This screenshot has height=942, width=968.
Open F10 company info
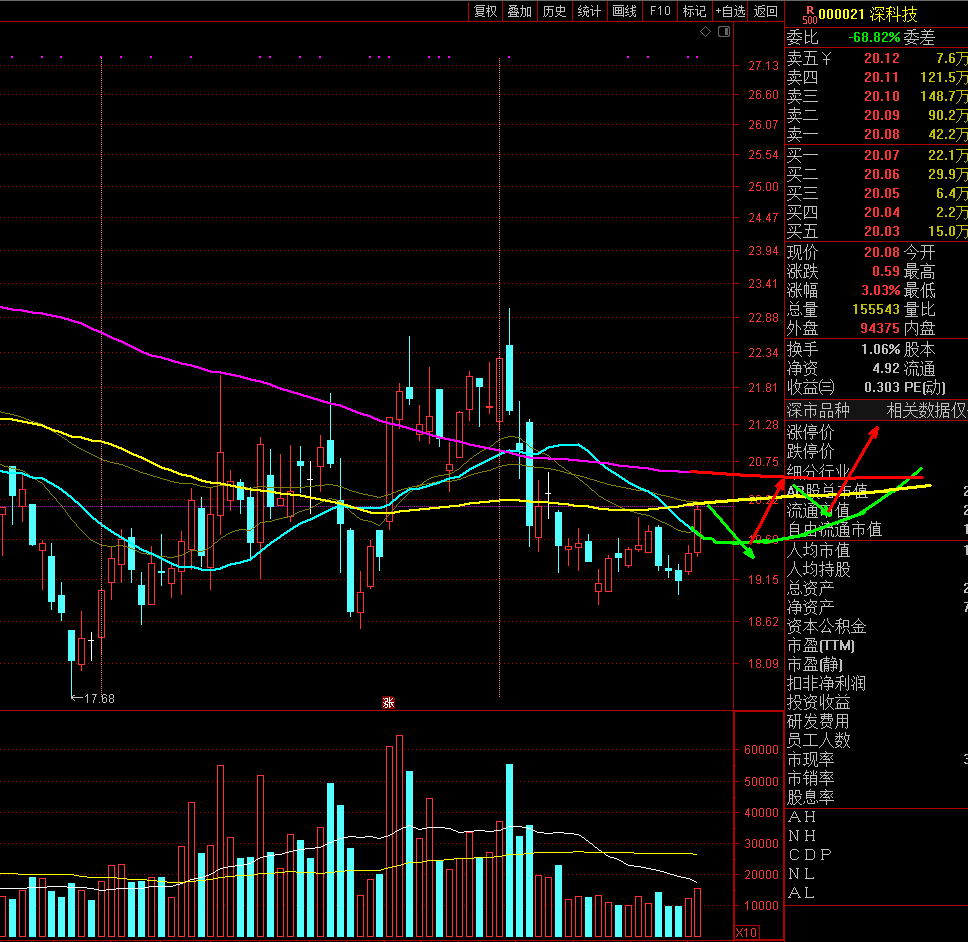660,11
